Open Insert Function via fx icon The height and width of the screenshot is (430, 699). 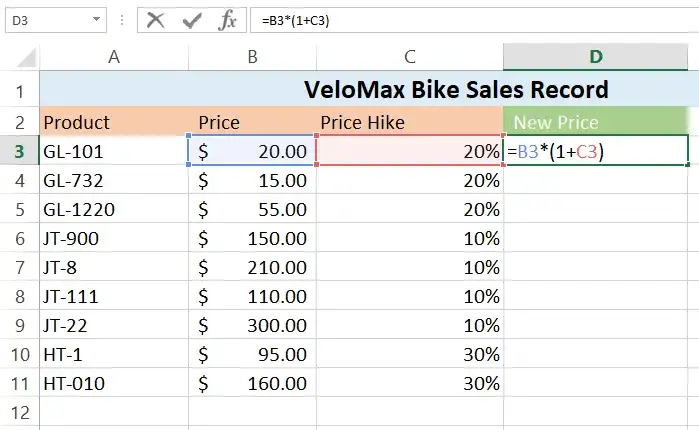click(x=228, y=20)
